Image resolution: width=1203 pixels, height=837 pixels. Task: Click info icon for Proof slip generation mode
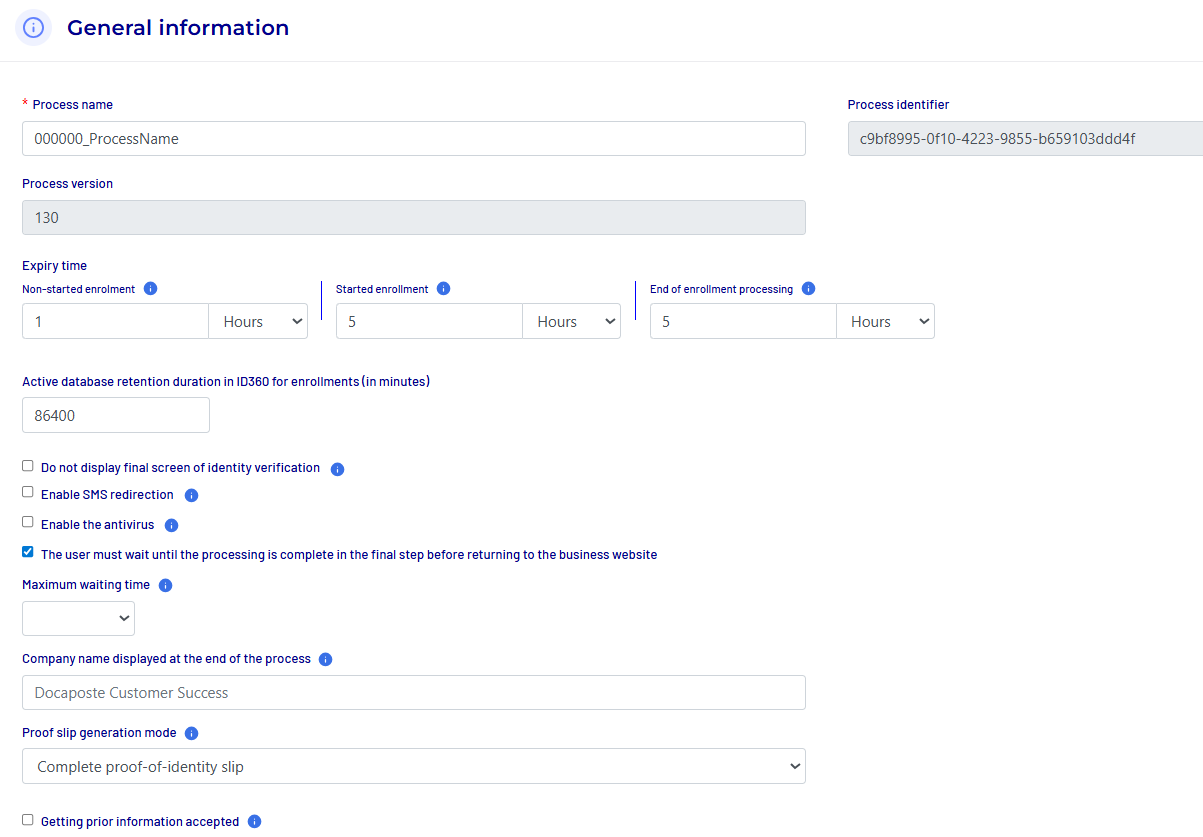(191, 733)
